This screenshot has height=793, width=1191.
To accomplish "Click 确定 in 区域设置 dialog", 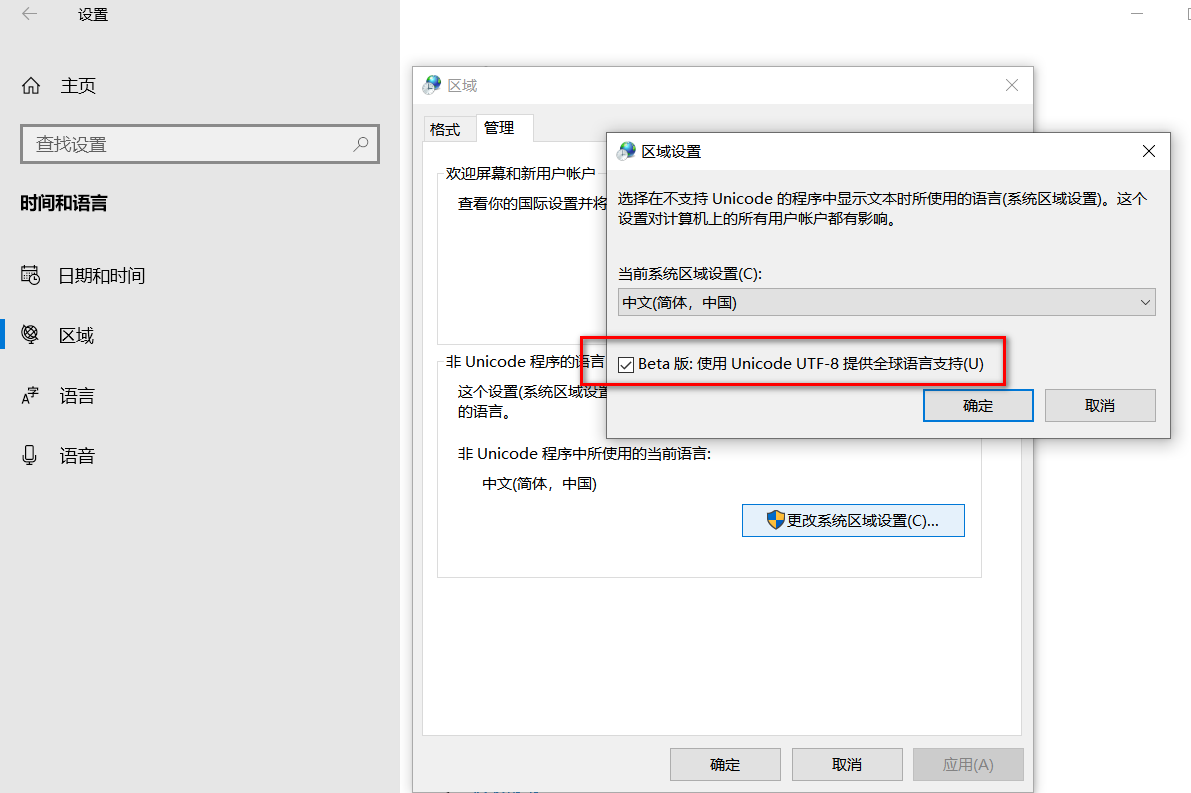I will 978,405.
